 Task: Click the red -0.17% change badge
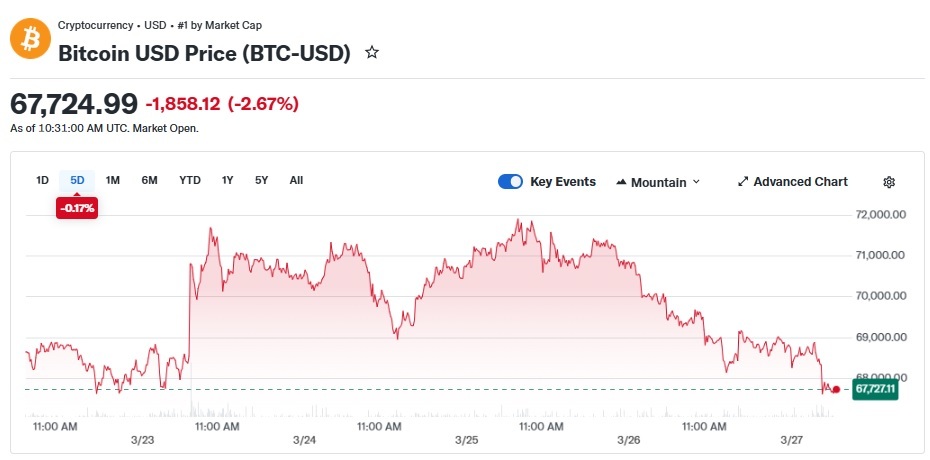[77, 208]
